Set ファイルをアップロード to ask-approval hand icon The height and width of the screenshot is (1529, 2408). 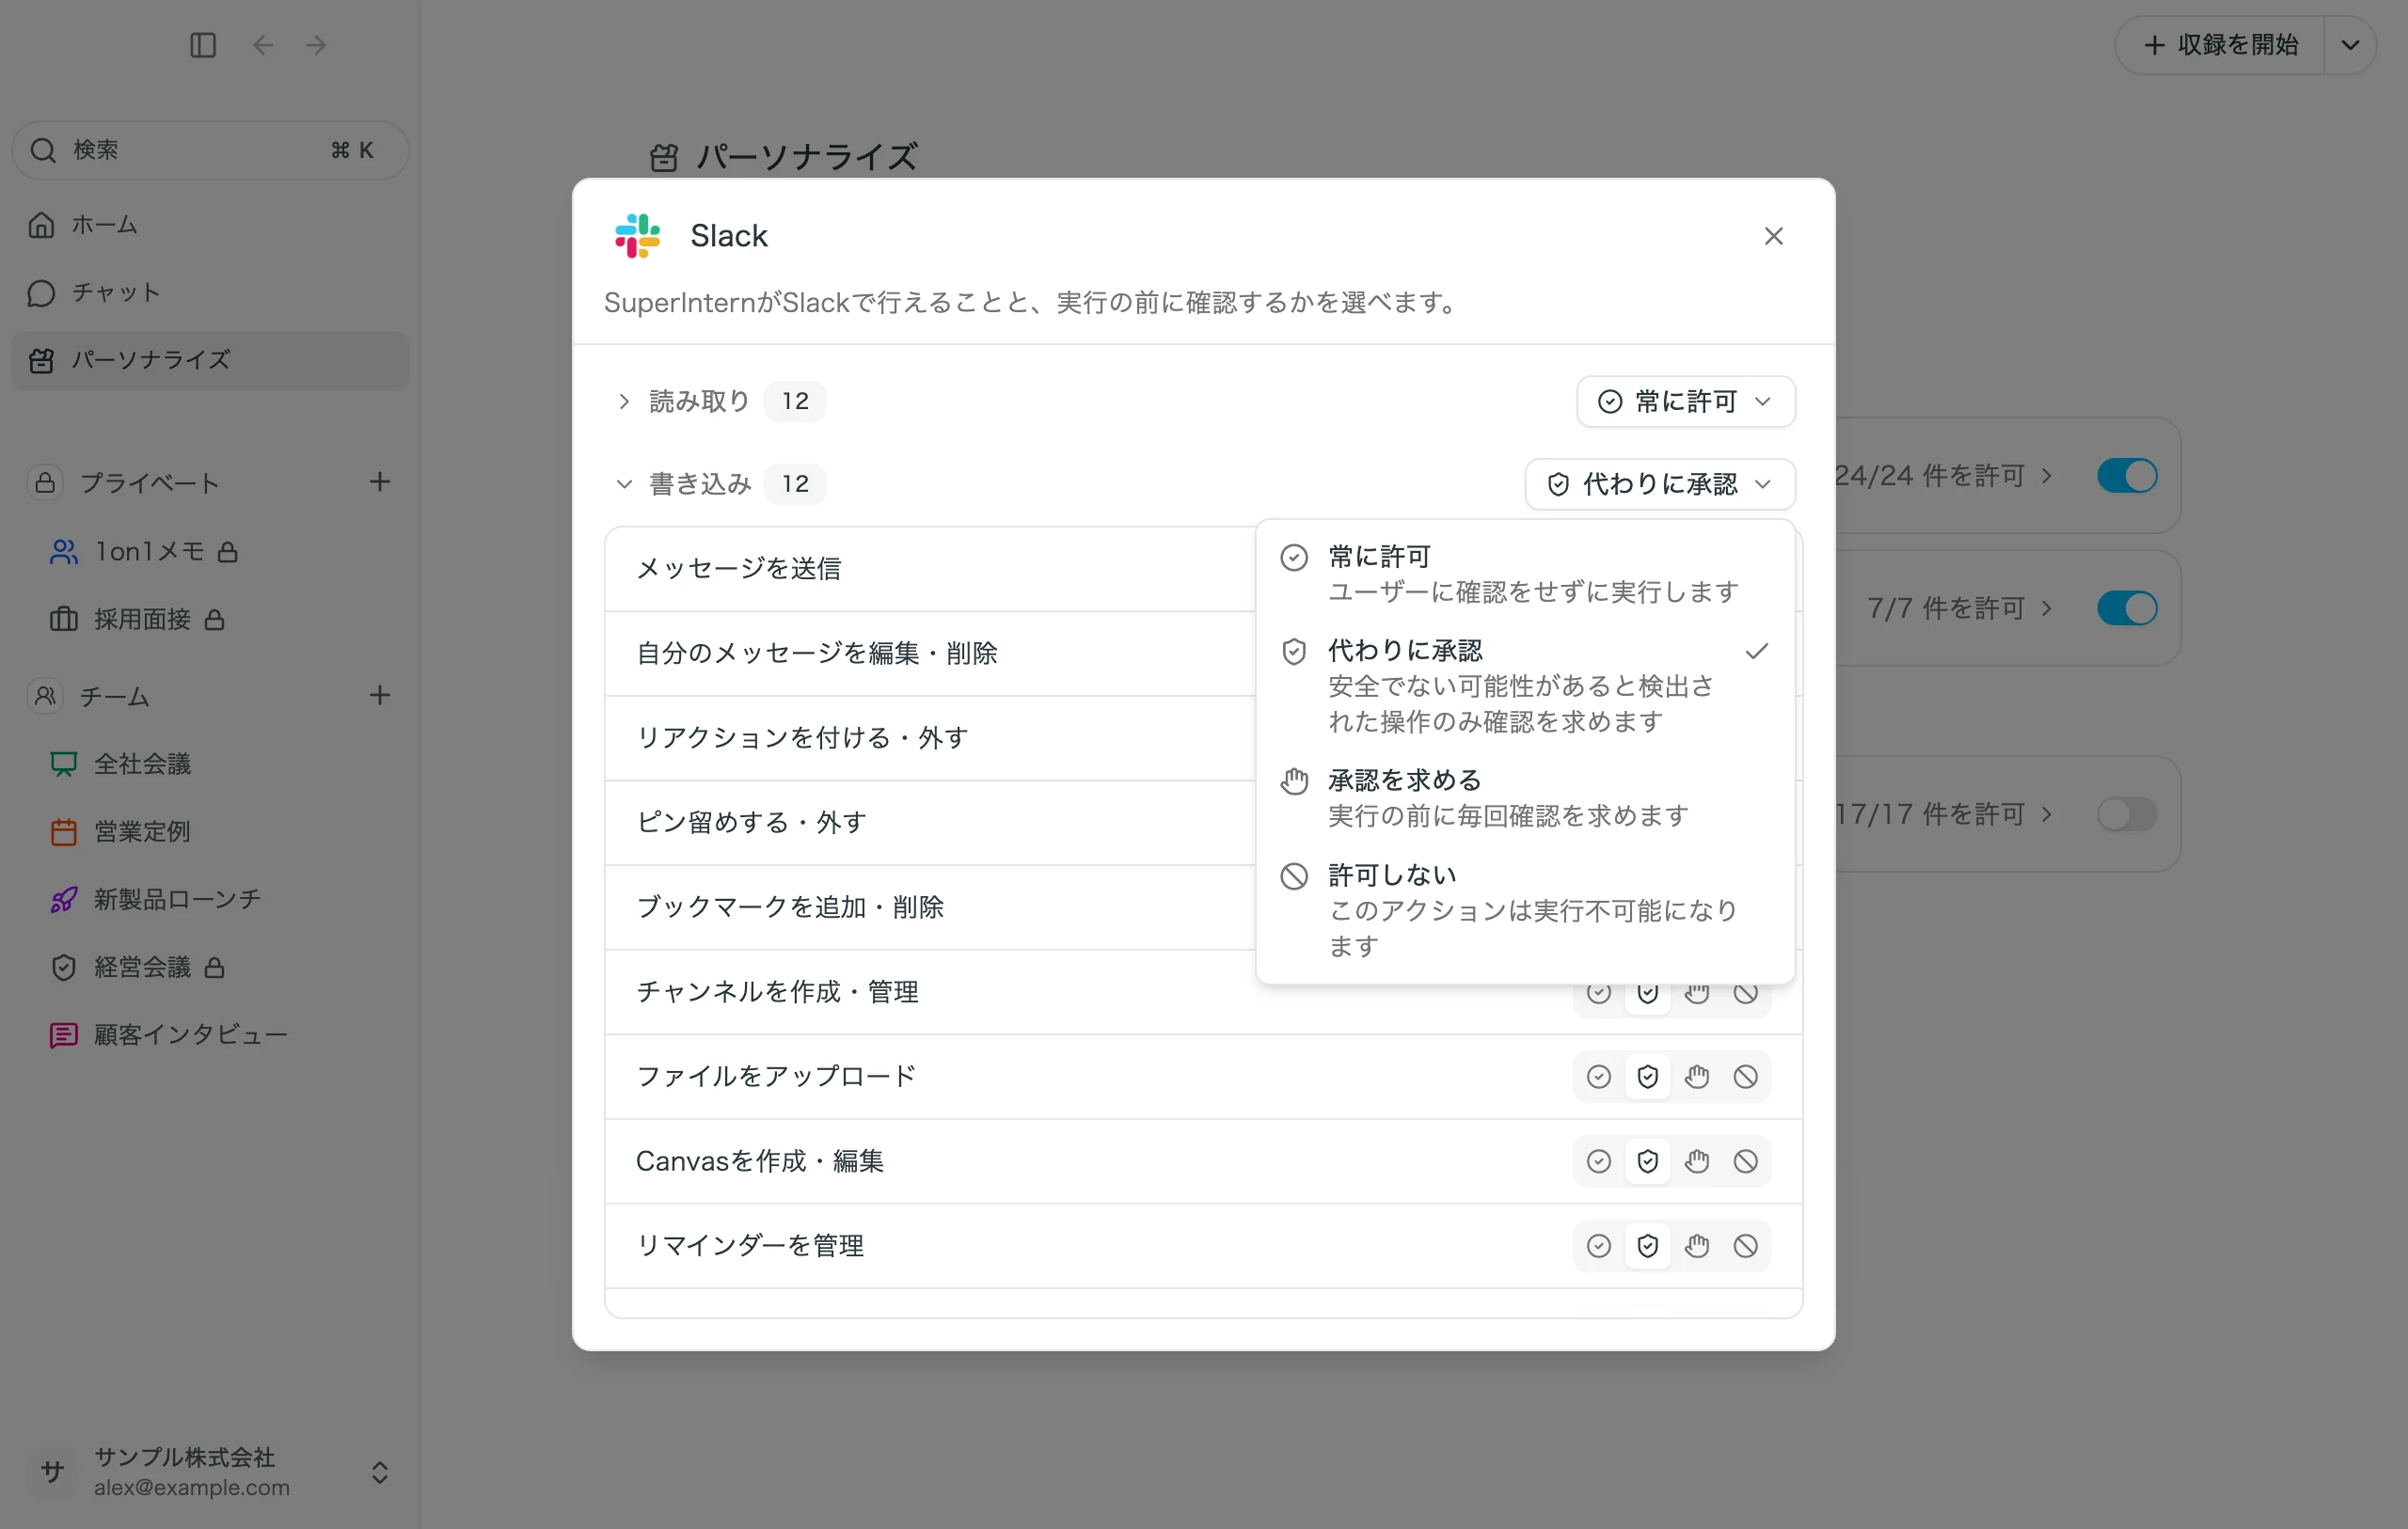coord(1696,1076)
